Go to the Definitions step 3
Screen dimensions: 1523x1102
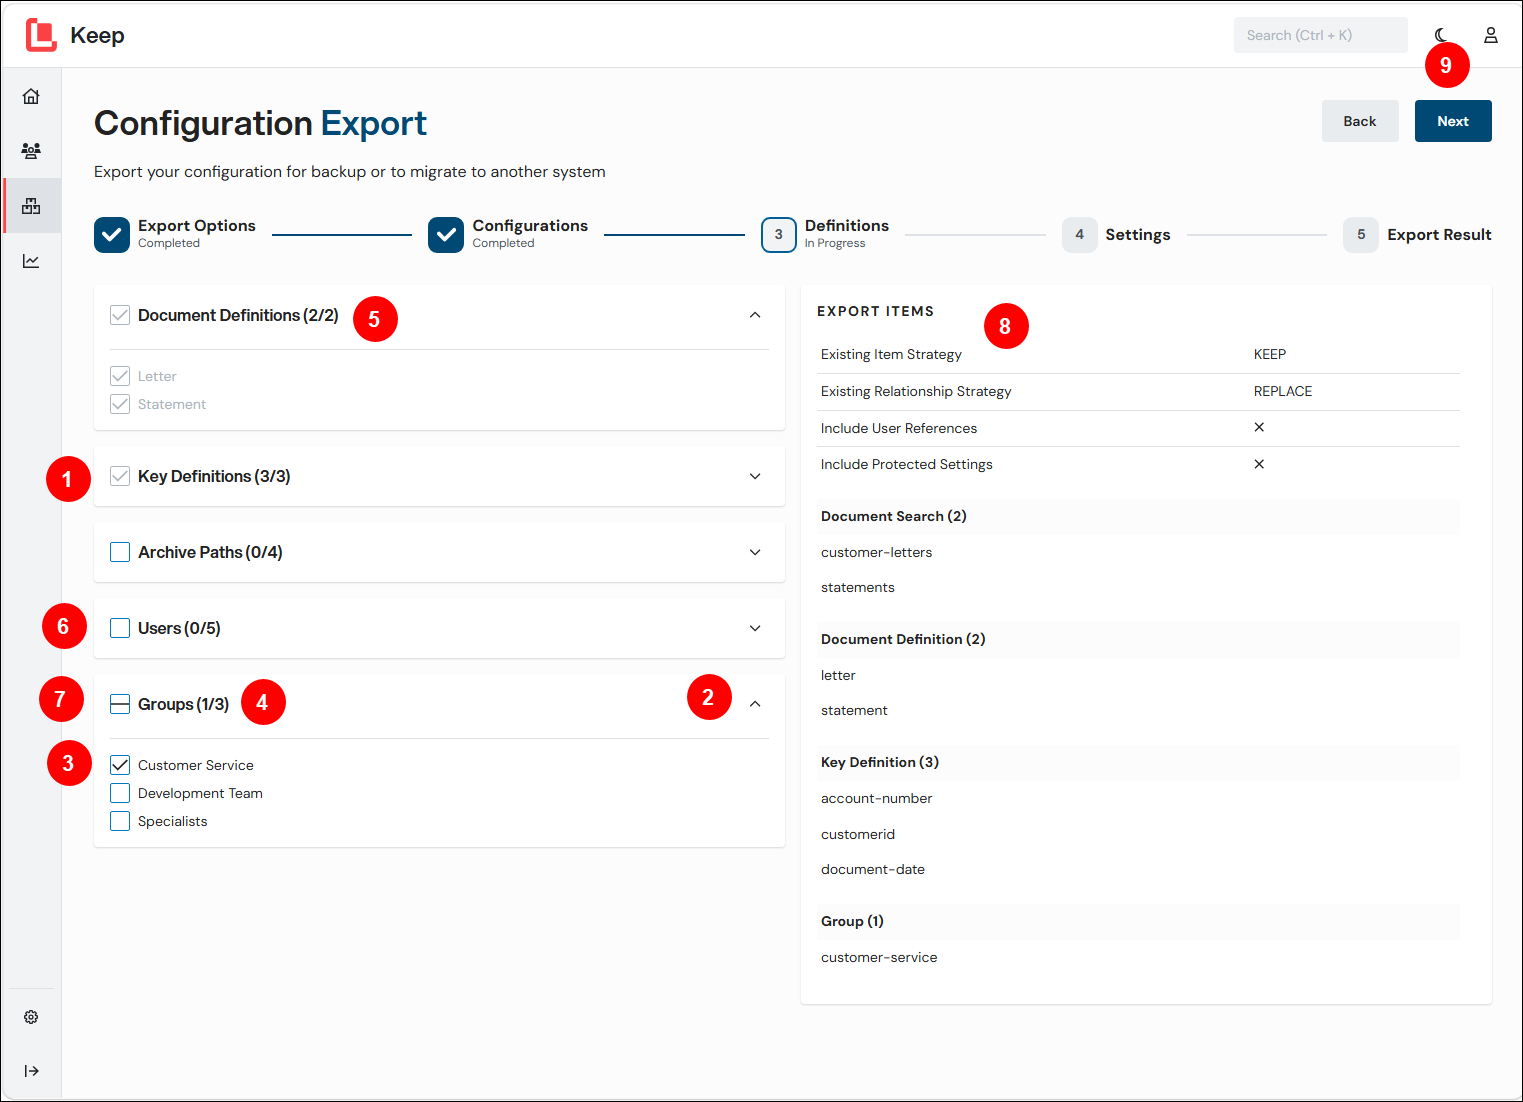(x=779, y=235)
